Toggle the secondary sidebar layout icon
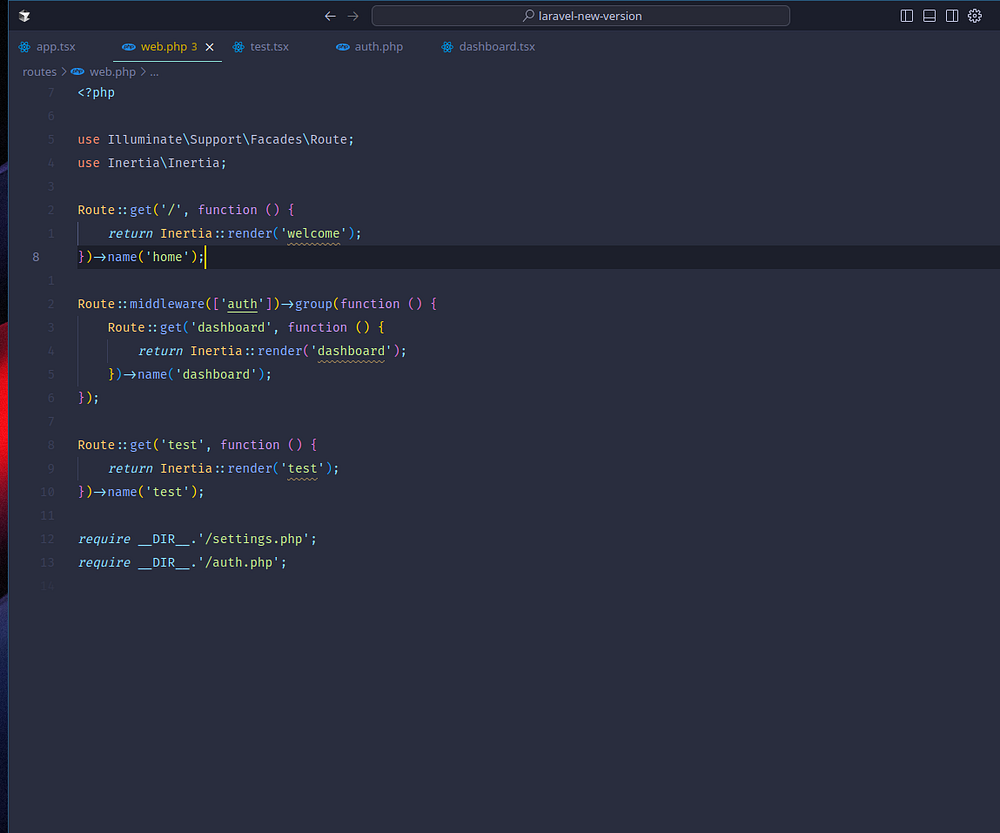Image resolution: width=1000 pixels, height=833 pixels. point(952,16)
